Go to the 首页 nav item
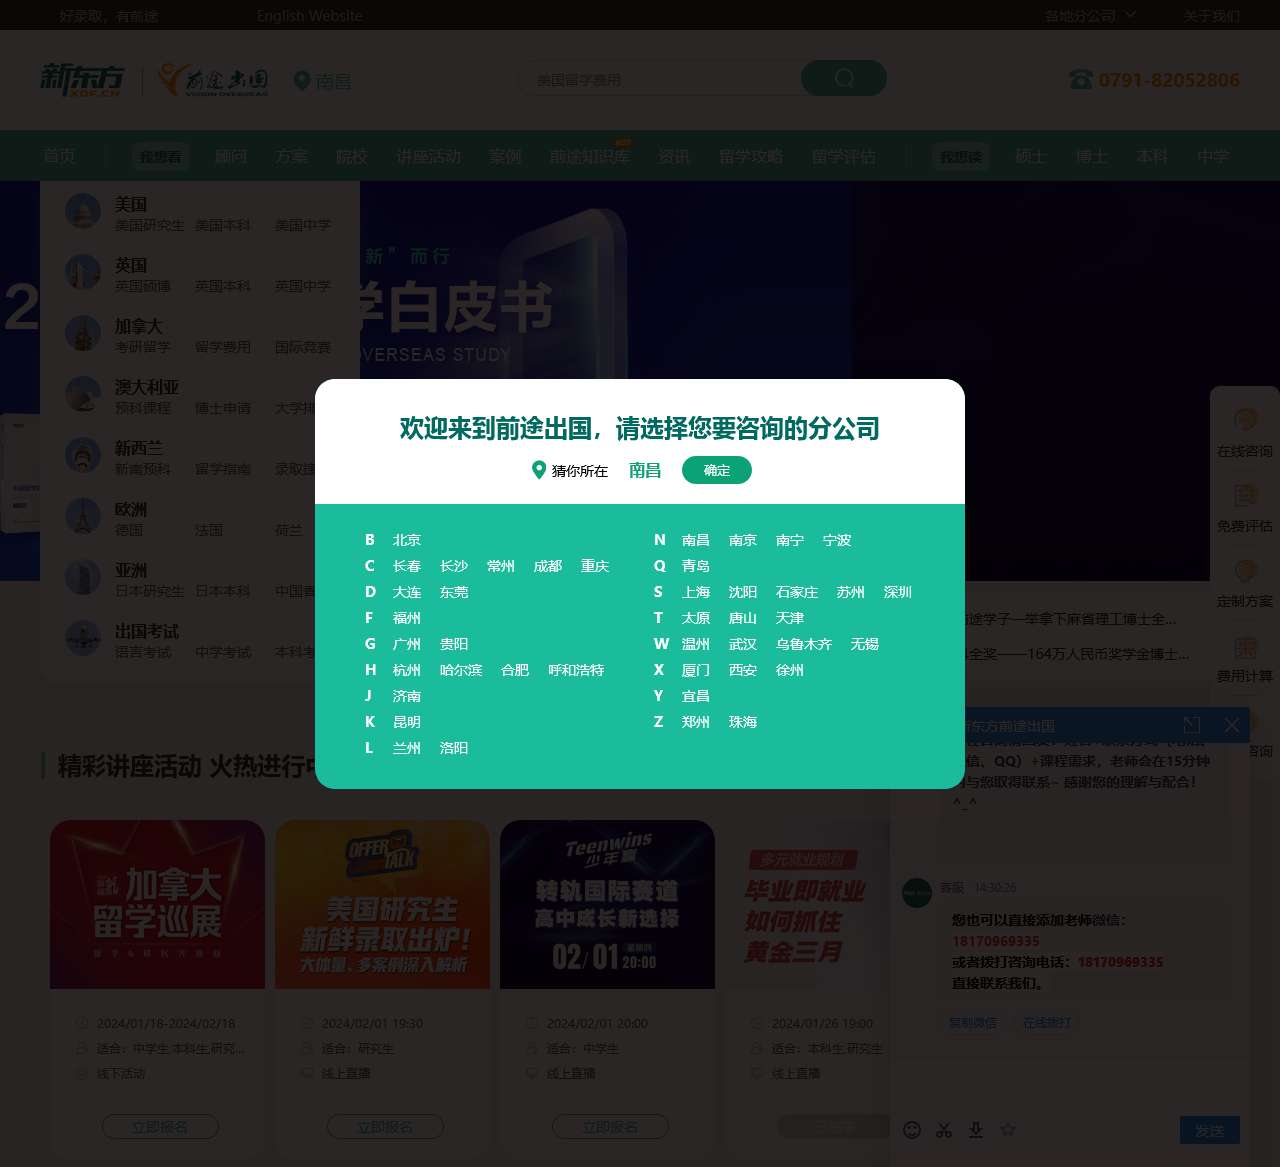1280x1167 pixels. click(x=59, y=156)
